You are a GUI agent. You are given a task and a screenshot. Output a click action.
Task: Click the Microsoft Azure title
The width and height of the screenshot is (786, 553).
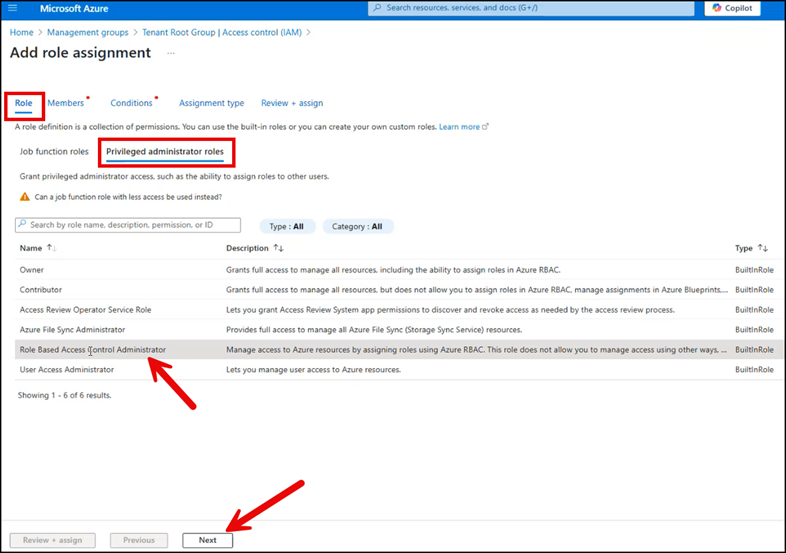(x=74, y=9)
